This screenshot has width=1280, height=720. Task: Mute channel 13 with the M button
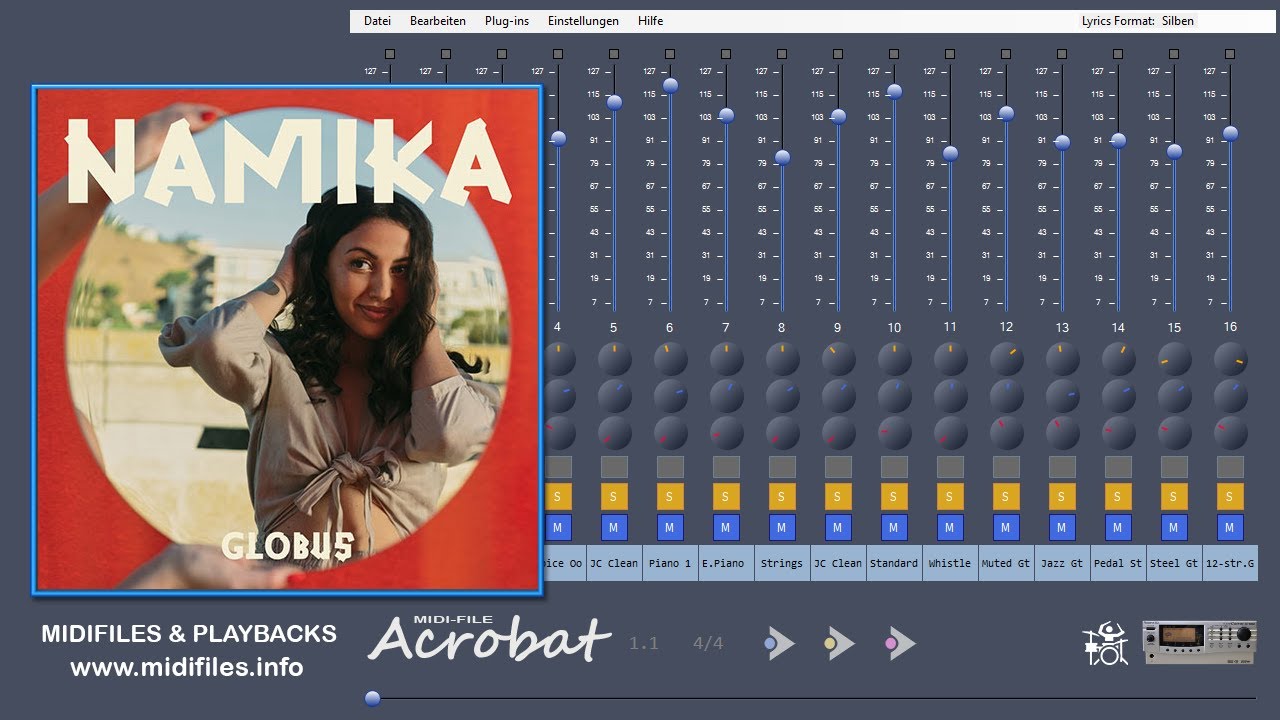(1062, 527)
